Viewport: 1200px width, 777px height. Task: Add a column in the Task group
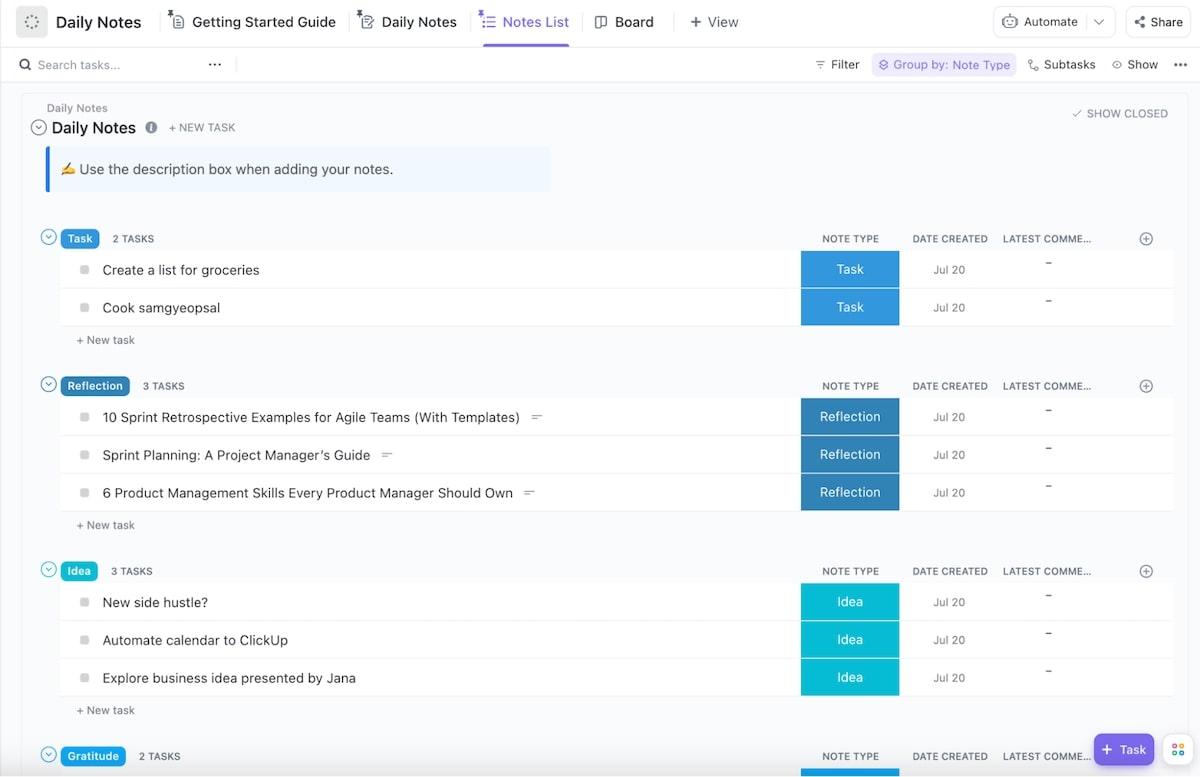(1146, 239)
